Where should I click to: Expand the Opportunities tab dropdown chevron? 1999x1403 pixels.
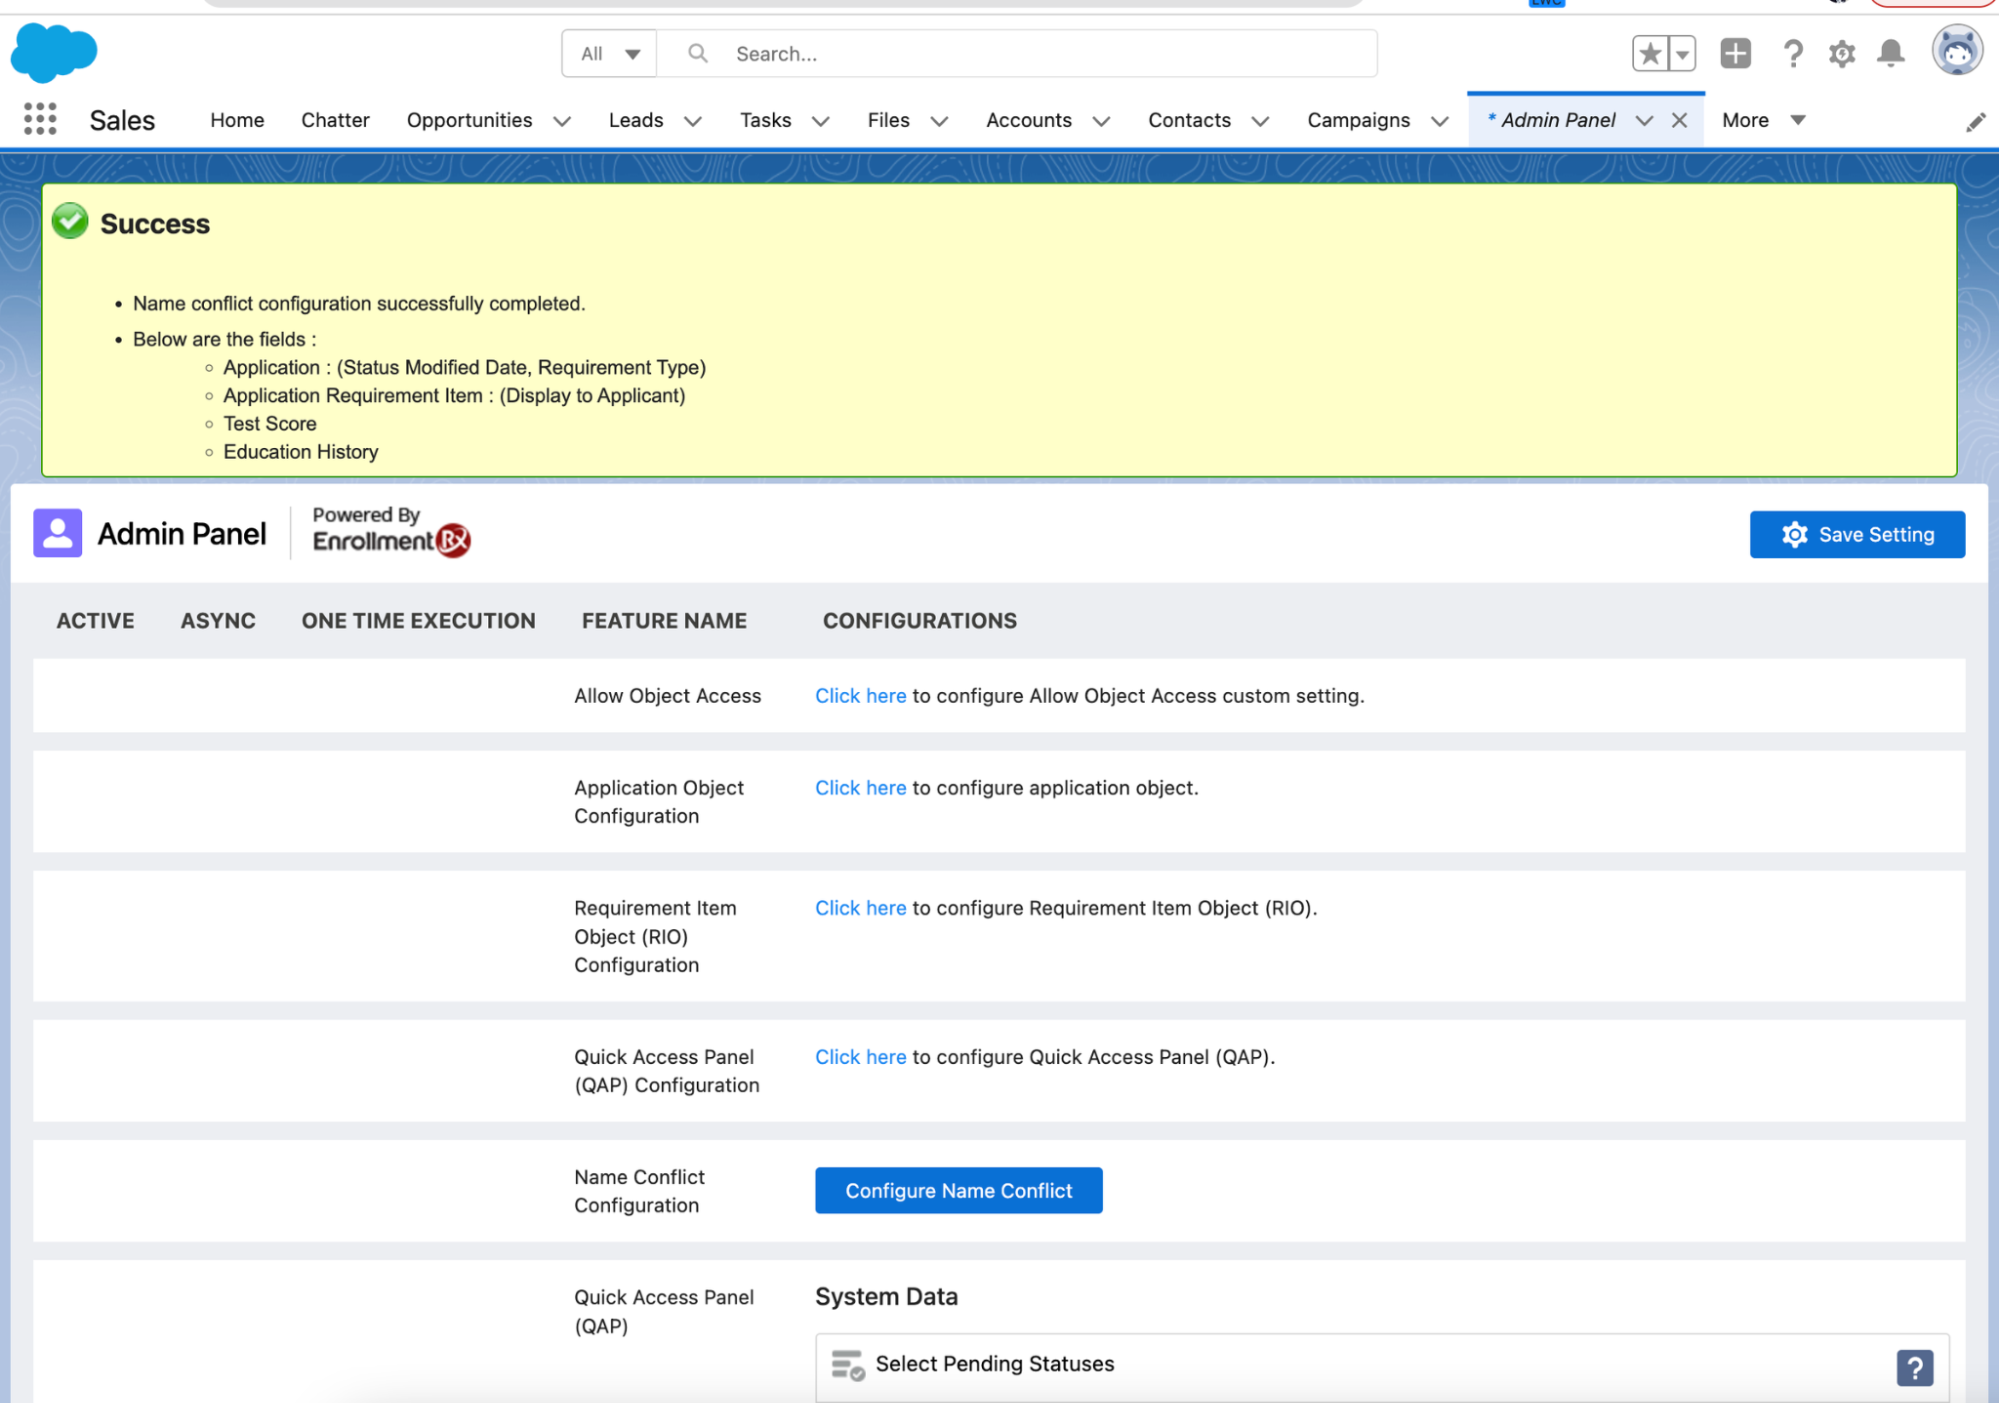click(562, 121)
